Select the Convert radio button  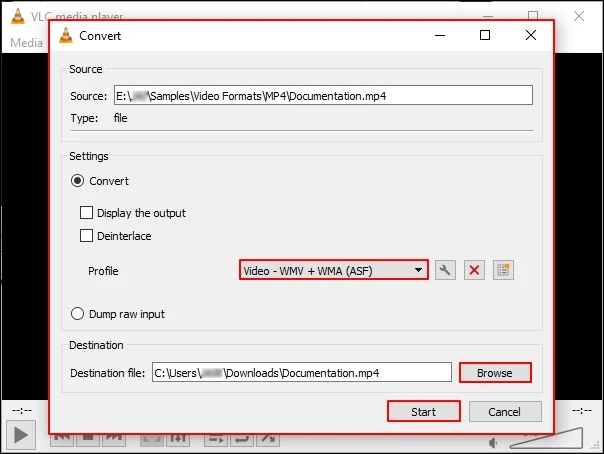[x=78, y=181]
